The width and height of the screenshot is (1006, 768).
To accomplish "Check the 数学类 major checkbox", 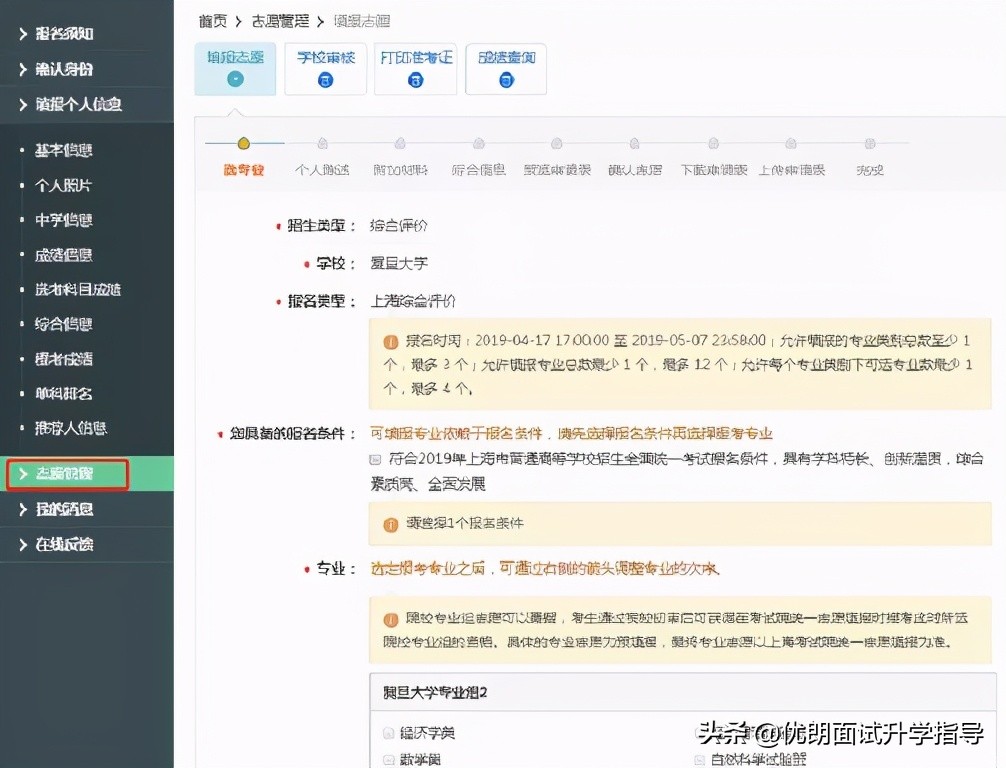I will [x=388, y=760].
